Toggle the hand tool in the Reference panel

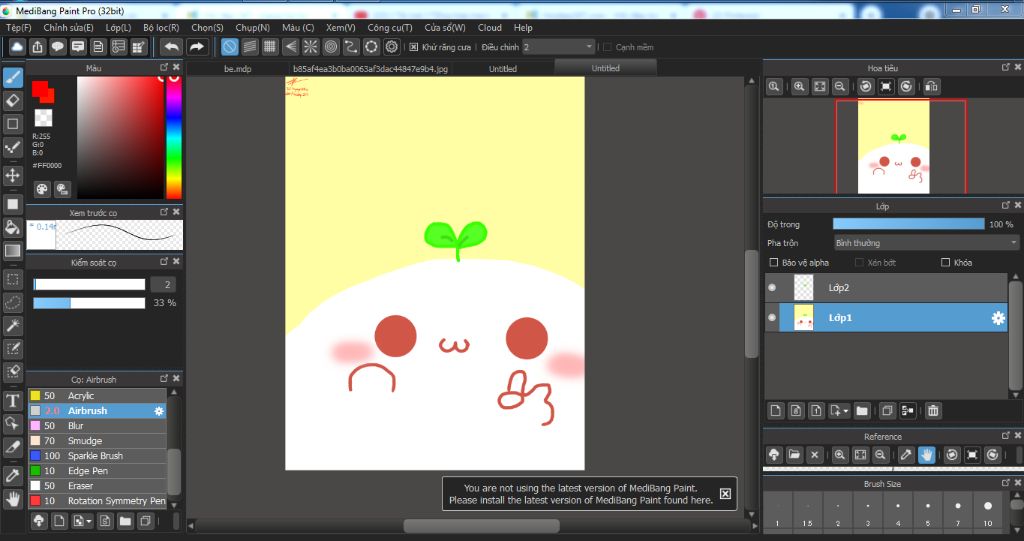tap(926, 455)
